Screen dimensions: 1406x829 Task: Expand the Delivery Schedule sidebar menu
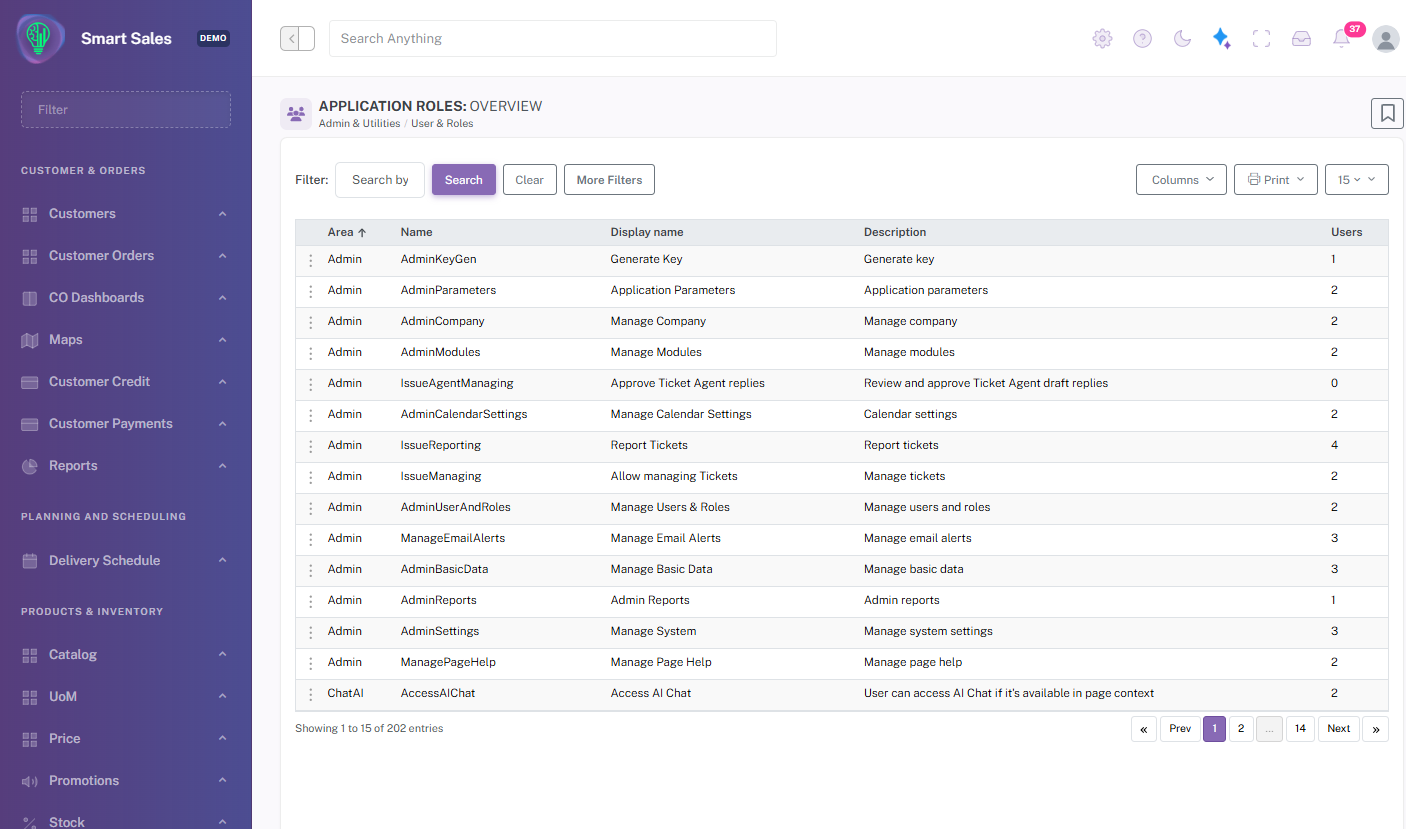125,561
